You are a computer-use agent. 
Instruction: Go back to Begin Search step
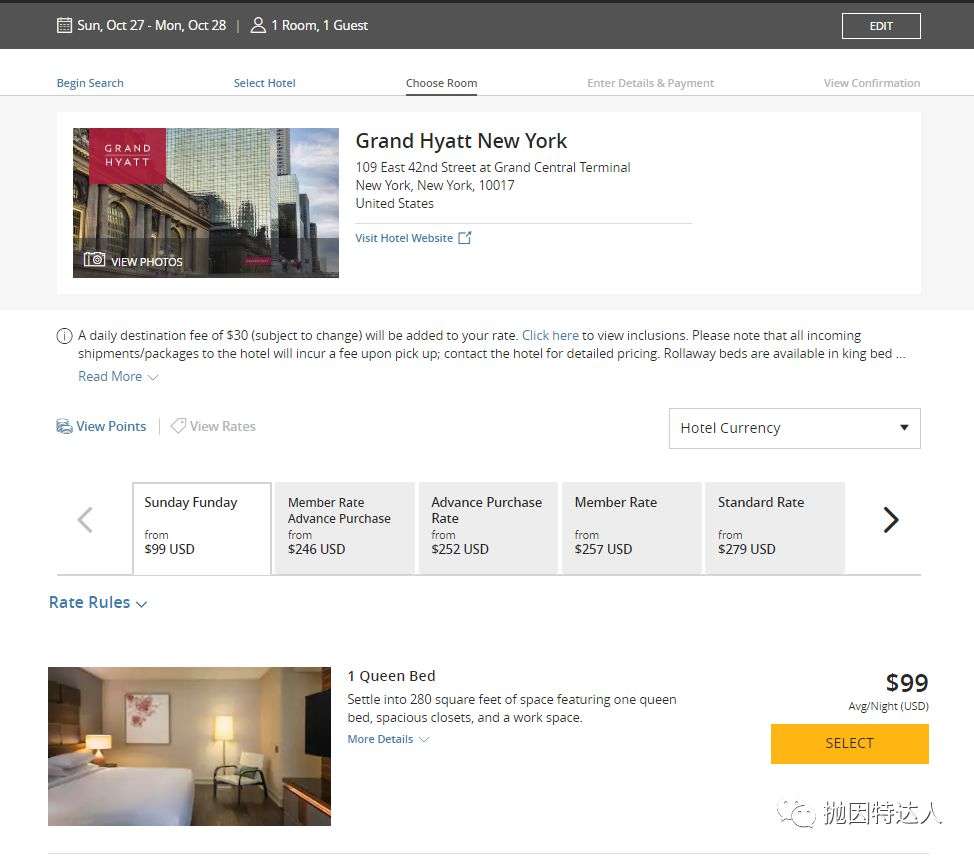point(90,83)
